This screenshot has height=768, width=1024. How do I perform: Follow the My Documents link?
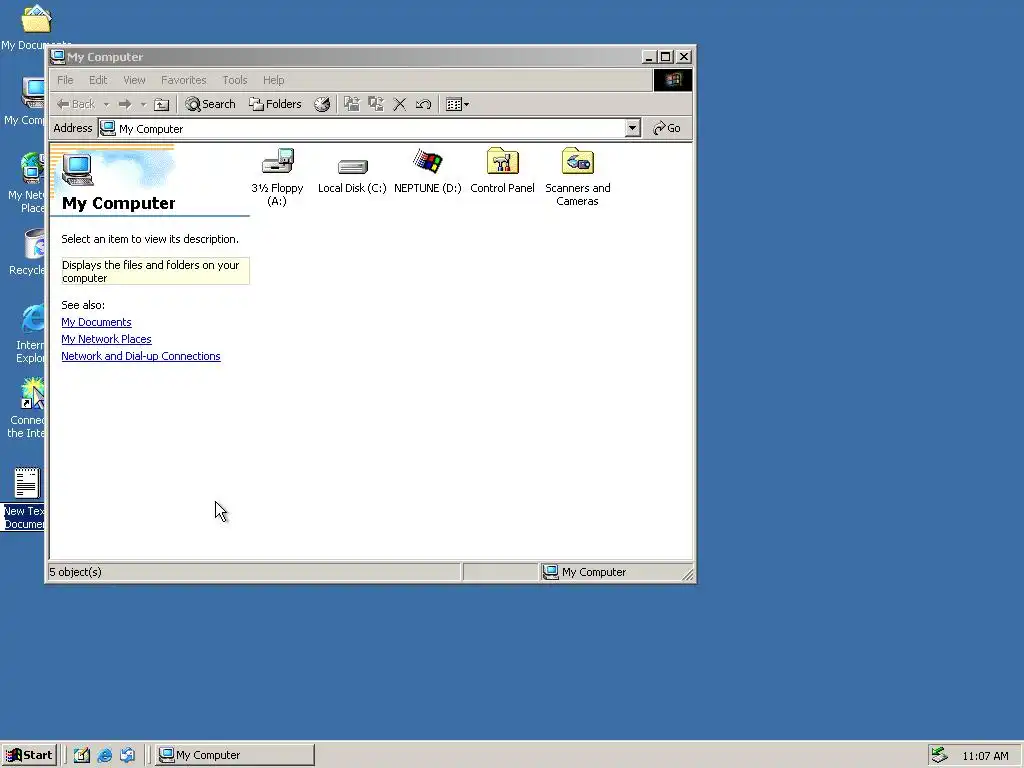(x=96, y=322)
